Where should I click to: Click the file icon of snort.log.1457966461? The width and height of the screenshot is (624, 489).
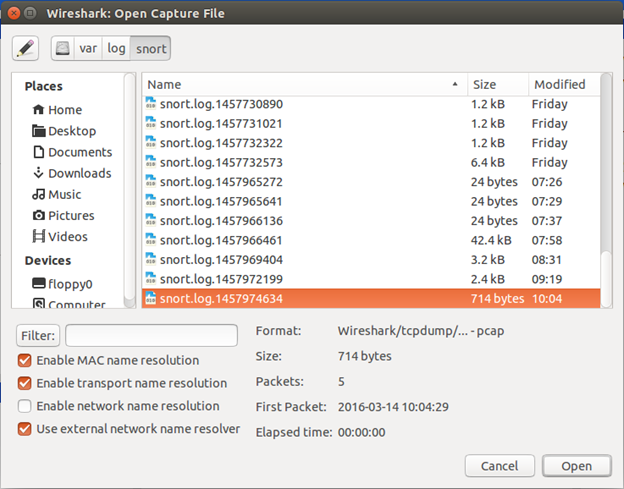tap(151, 240)
